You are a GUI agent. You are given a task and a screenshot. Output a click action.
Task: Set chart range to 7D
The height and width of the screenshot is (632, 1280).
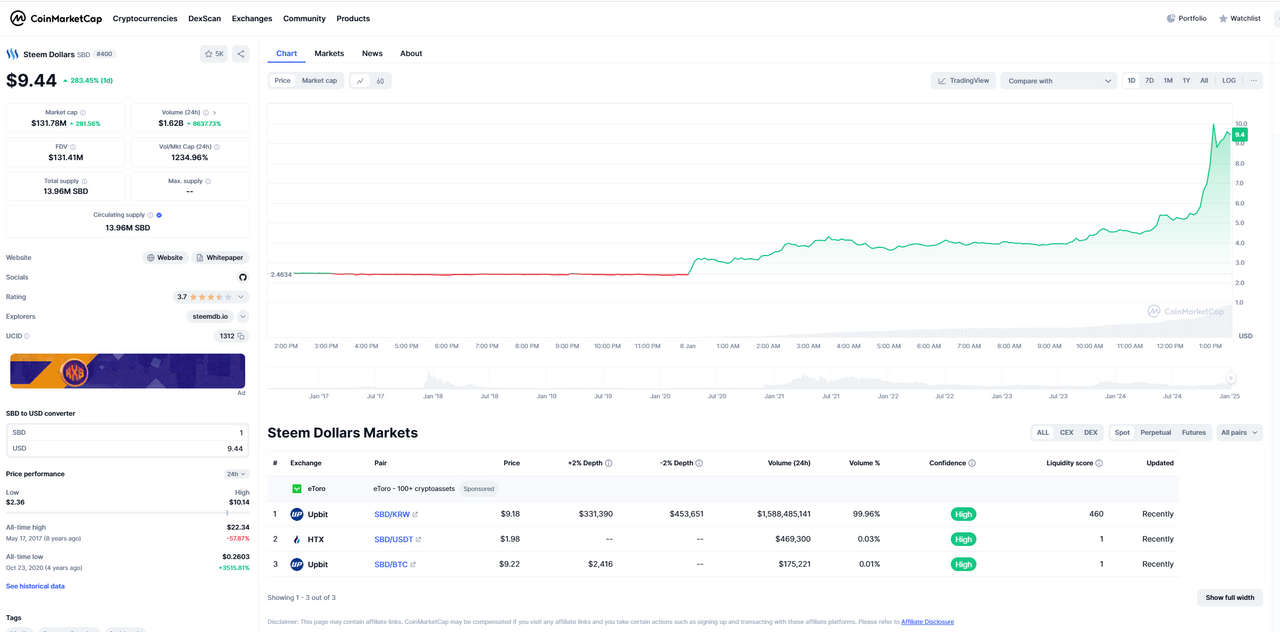(1149, 81)
